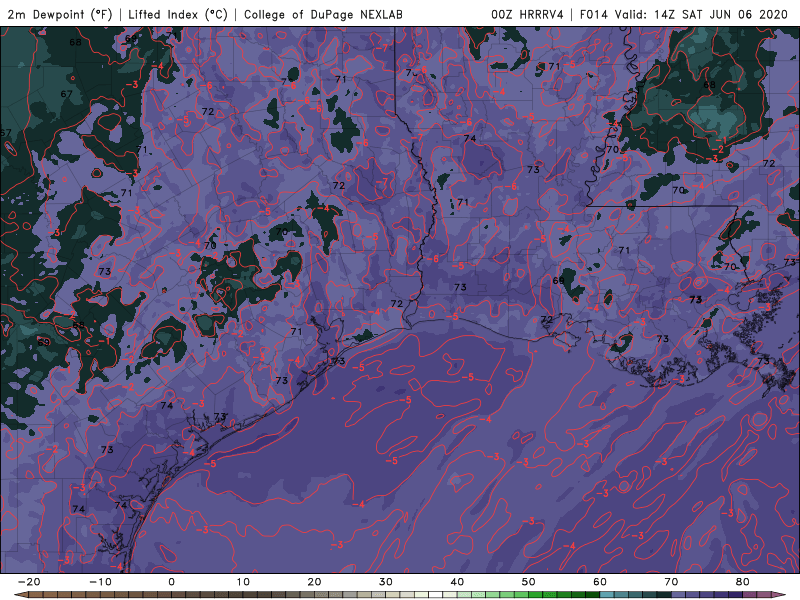Click the '40' colorbar scale label
Viewport: 800px width, 600px height.
[457, 582]
